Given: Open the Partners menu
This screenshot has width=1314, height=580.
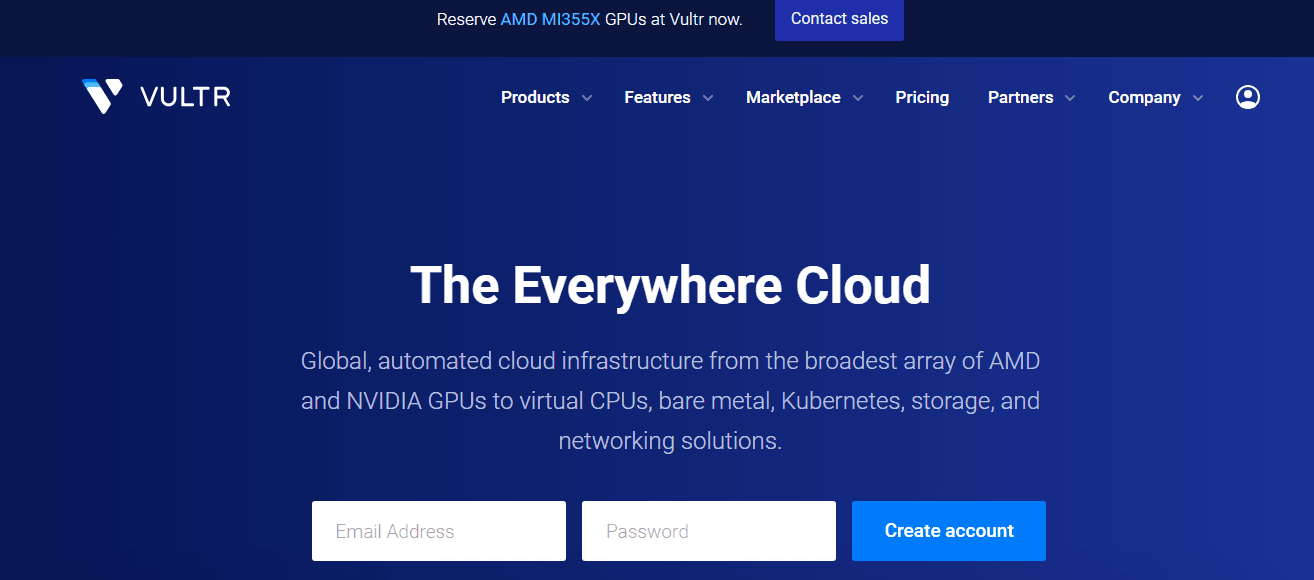Looking at the screenshot, I should (x=1020, y=97).
